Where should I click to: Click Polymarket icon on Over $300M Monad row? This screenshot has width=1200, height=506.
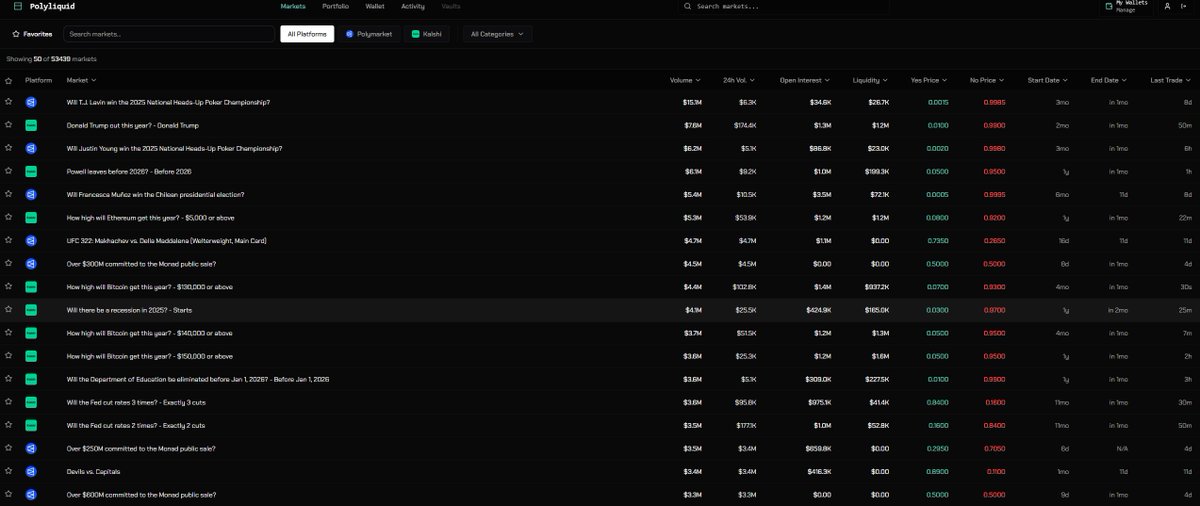31,263
